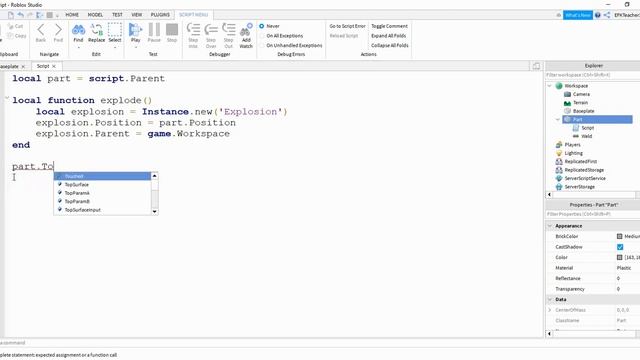Viewport: 640px width, 360px height.
Task: Select ServerStorage in Explorer
Action: (579, 187)
